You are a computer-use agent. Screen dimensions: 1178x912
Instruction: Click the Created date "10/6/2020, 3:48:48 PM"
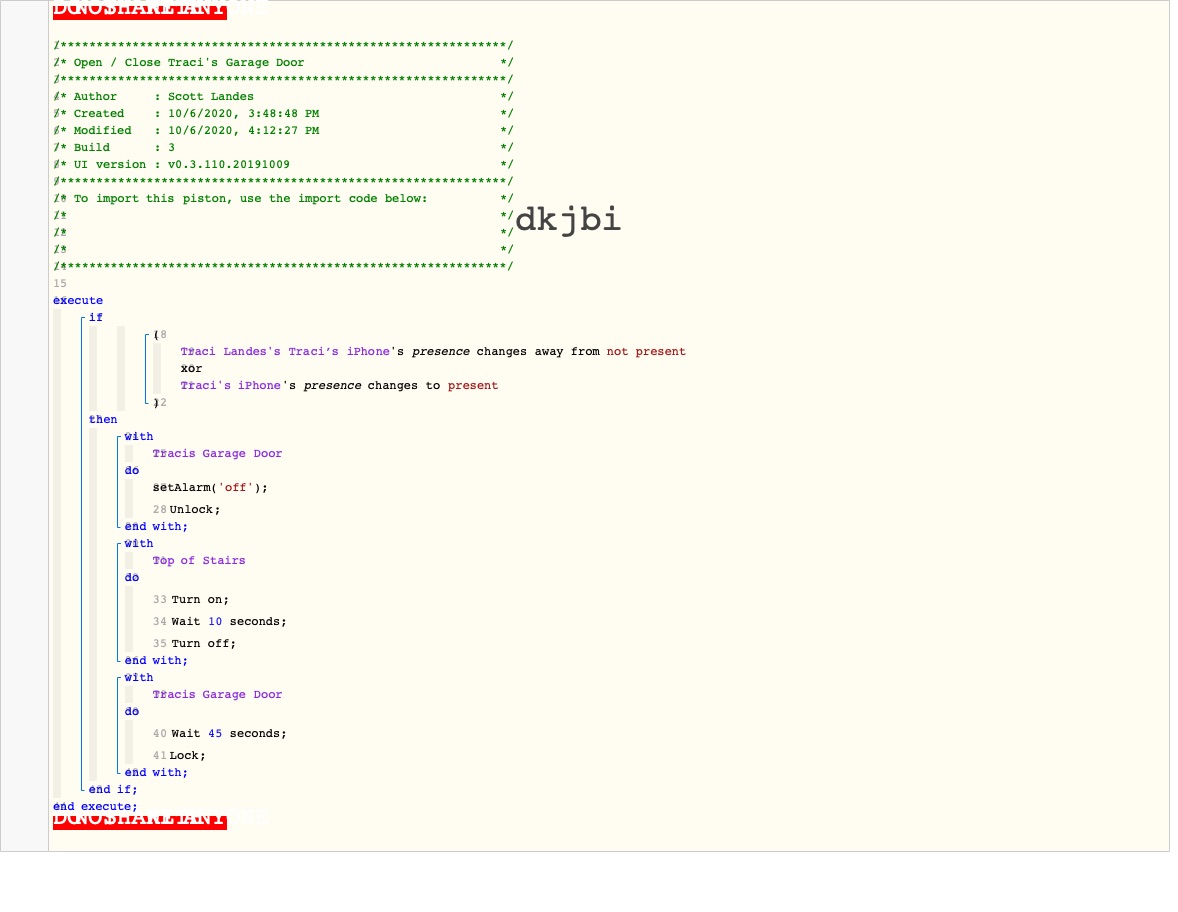tap(243, 113)
